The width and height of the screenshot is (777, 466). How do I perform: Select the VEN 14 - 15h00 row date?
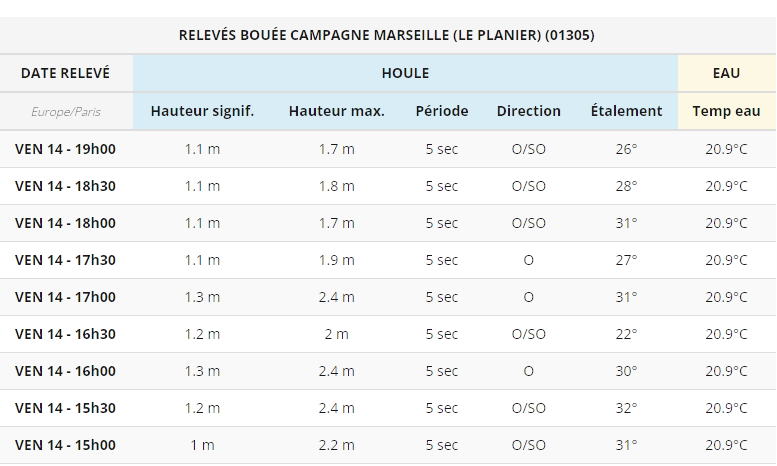coord(65,445)
